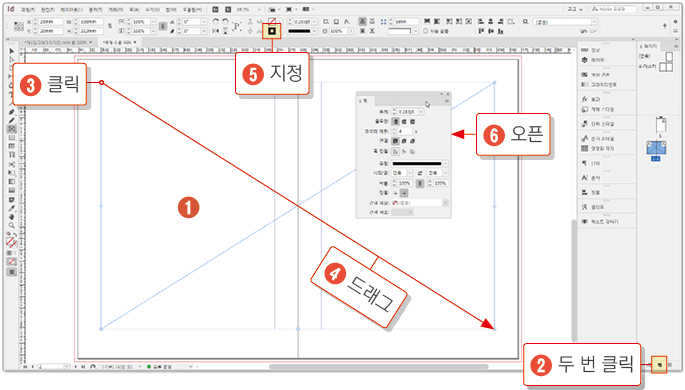685x390 pixels.
Task: Click the X position field
Action: click(51, 21)
